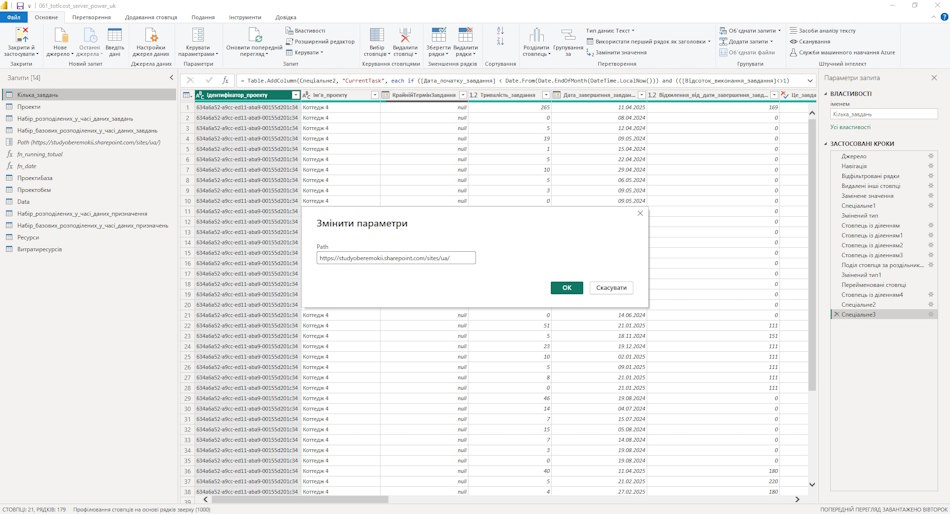Image resolution: width=950 pixels, height=514 pixels.
Task: Click the Вибір стовпців icon
Action: click(x=377, y=35)
